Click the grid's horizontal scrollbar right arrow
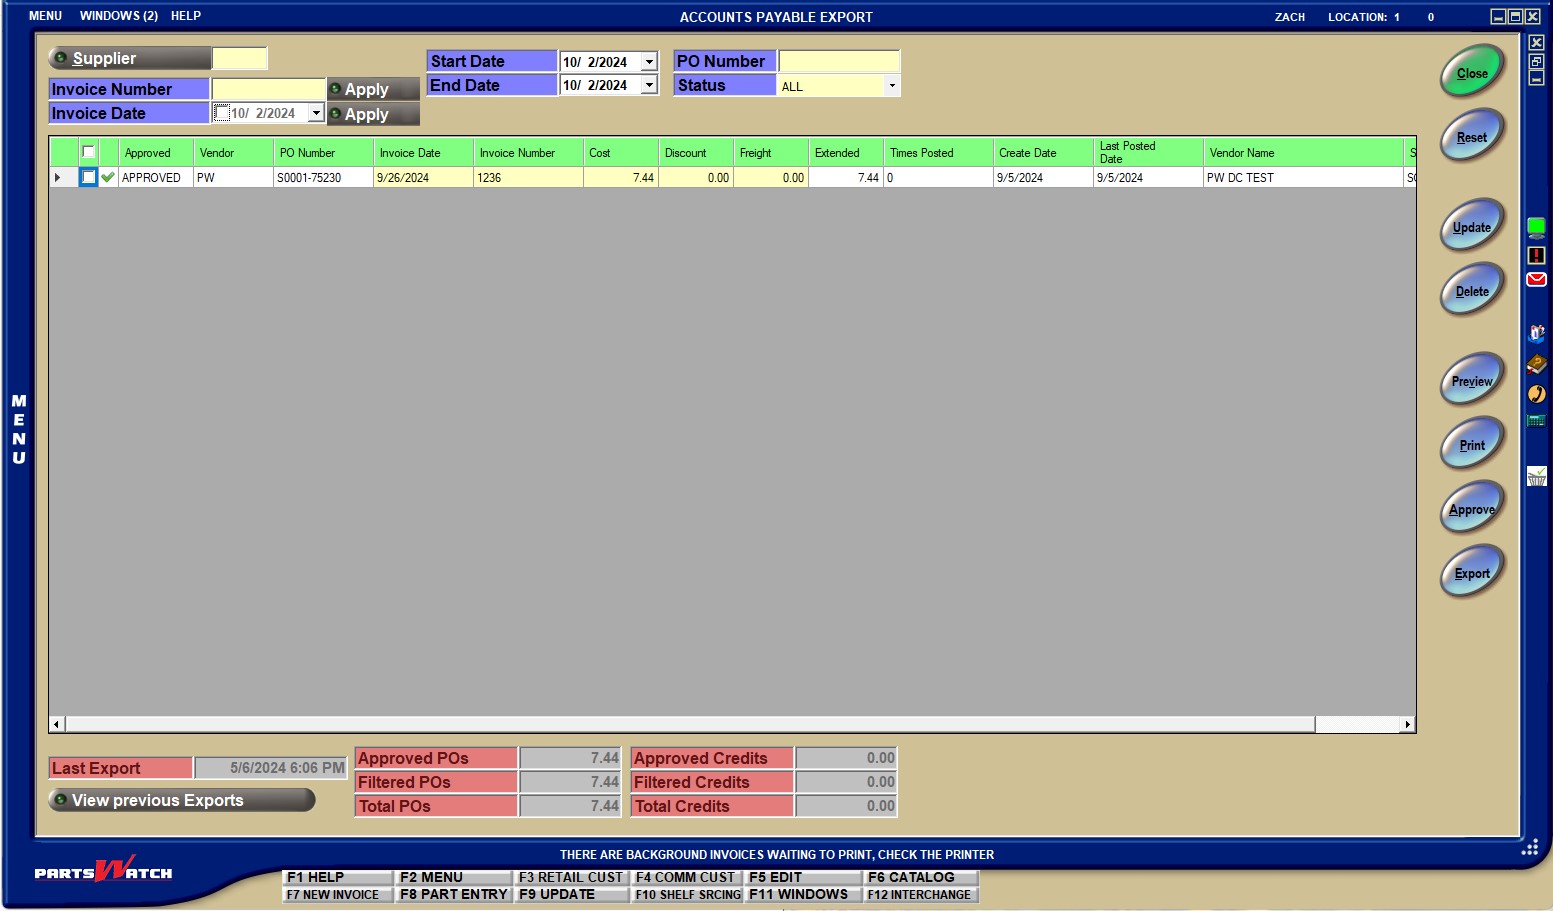1553x911 pixels. tap(1407, 724)
